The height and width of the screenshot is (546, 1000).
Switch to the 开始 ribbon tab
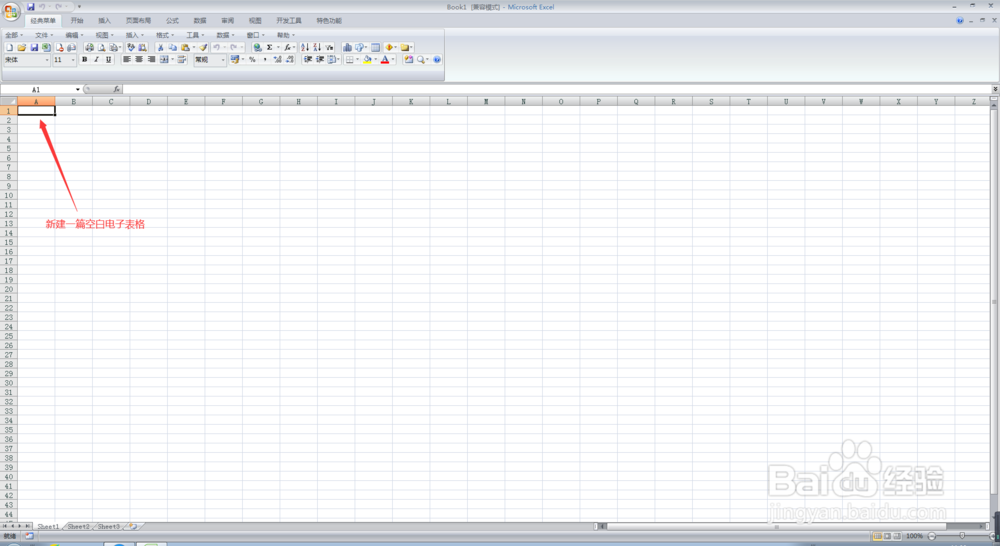pos(77,20)
